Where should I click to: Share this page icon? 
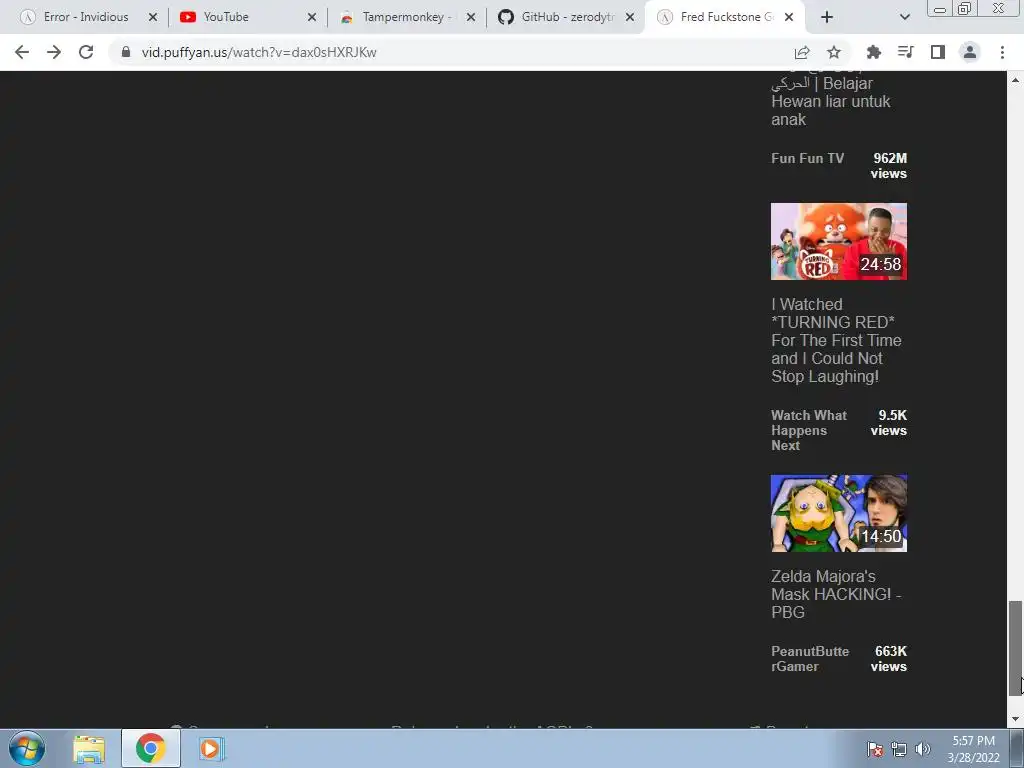802,52
